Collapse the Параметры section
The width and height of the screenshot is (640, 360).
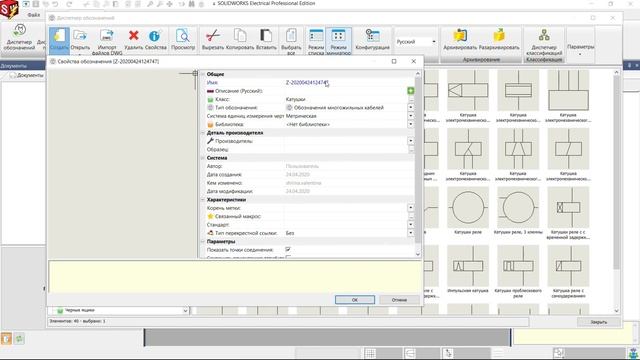[203, 242]
